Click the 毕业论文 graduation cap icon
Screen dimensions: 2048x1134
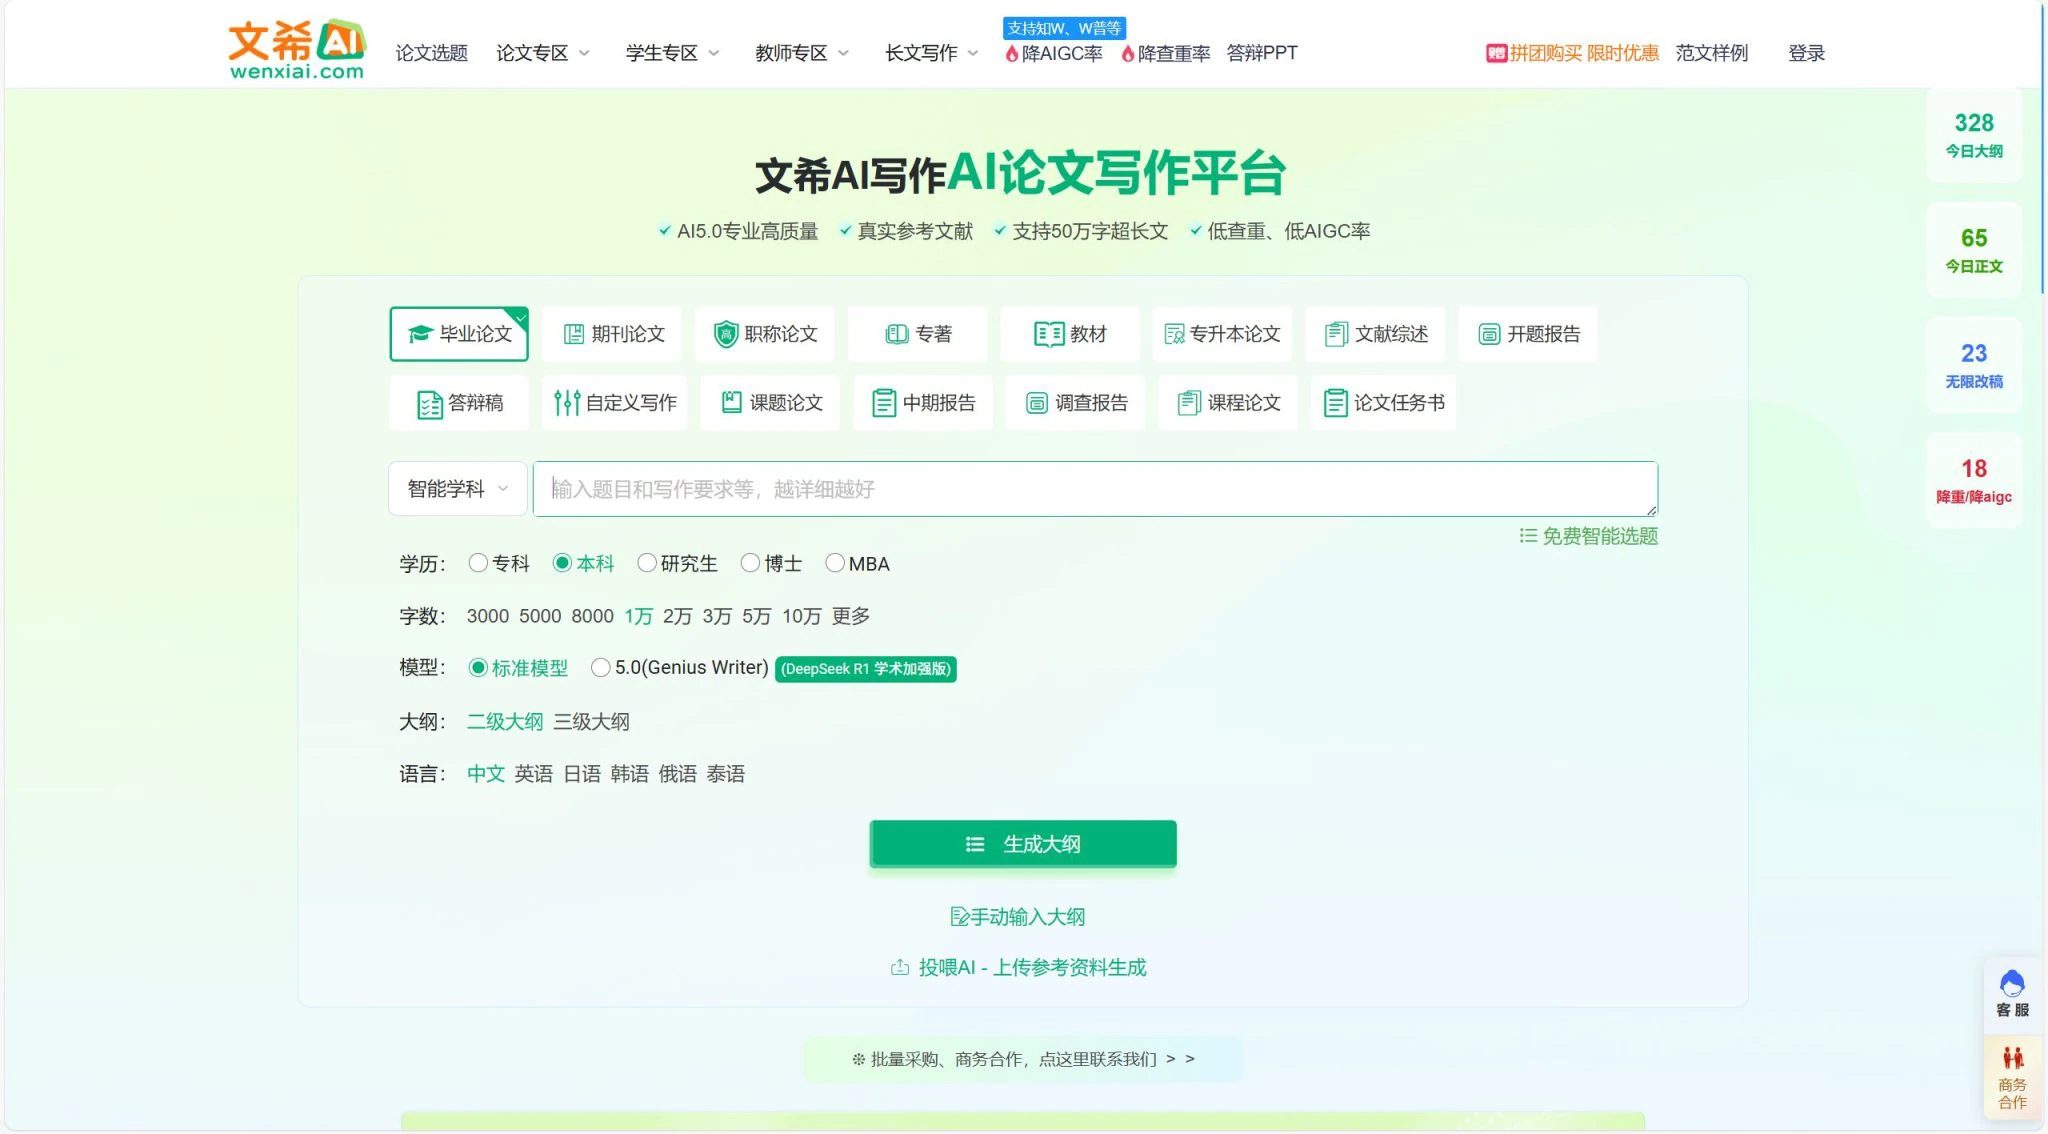click(x=420, y=334)
